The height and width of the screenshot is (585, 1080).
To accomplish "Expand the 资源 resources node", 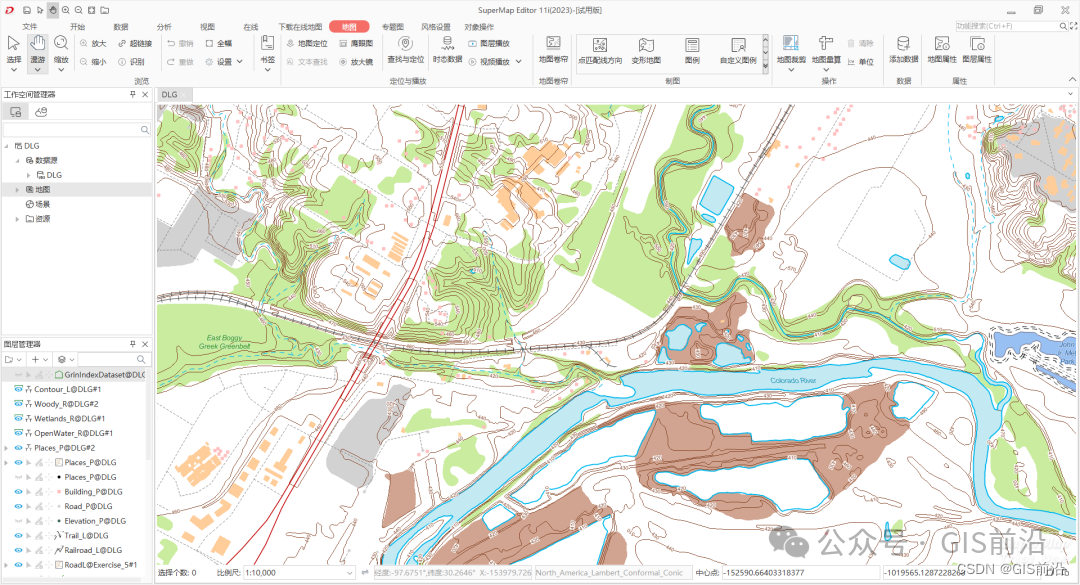I will 17,219.
